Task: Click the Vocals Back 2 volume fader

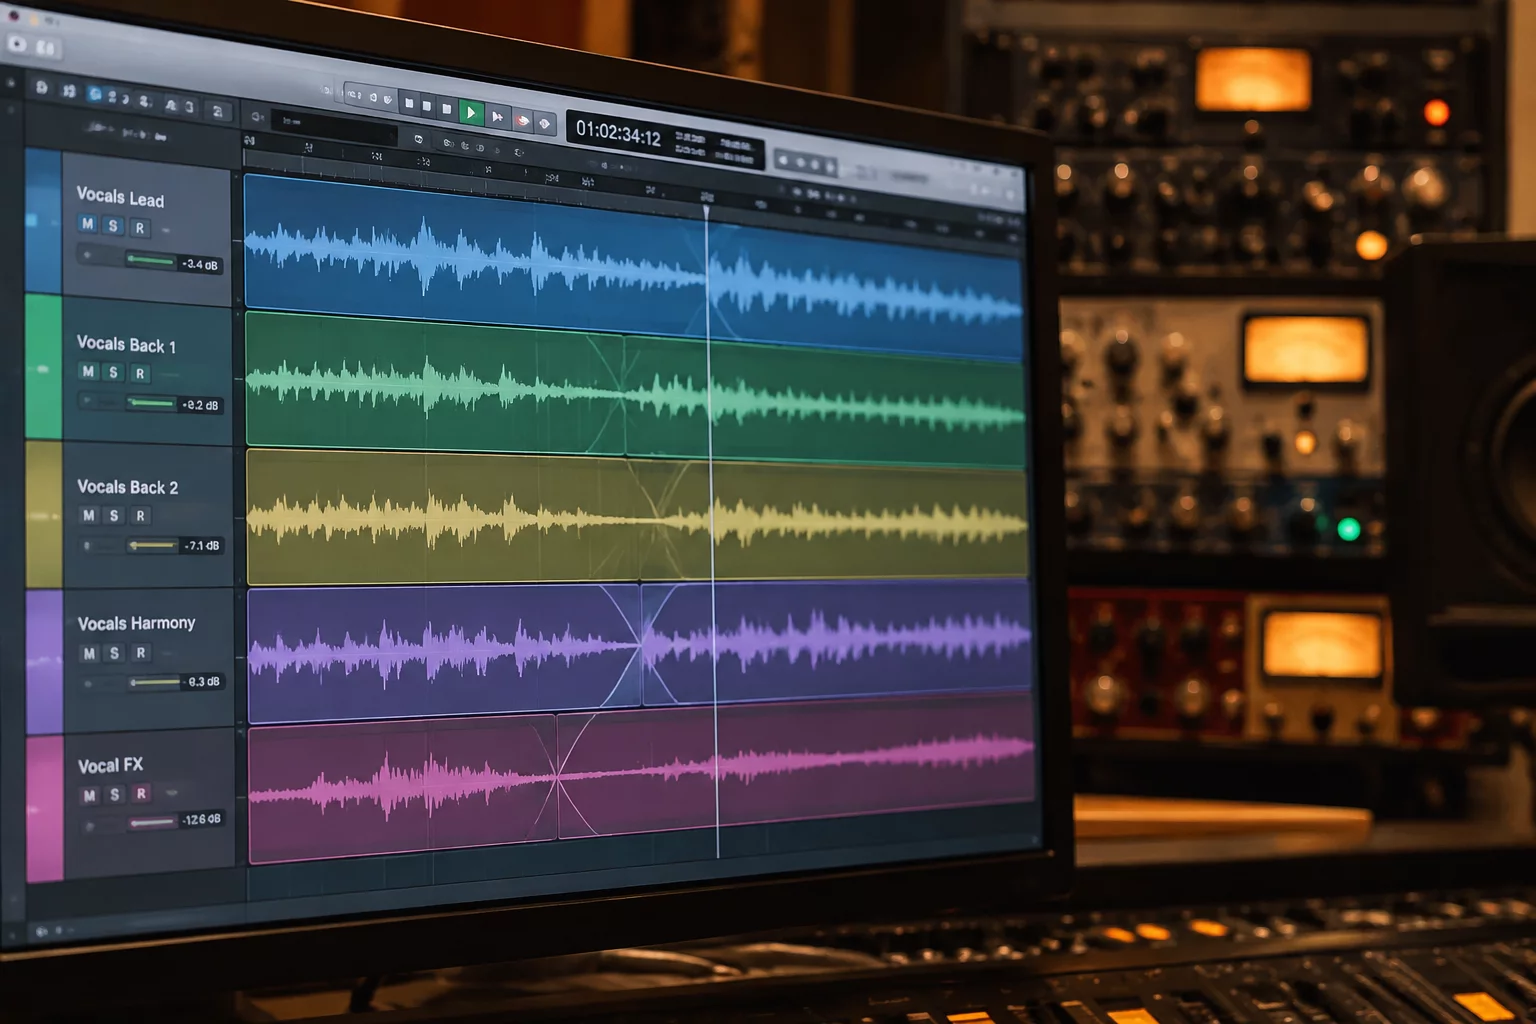Action: pos(152,545)
